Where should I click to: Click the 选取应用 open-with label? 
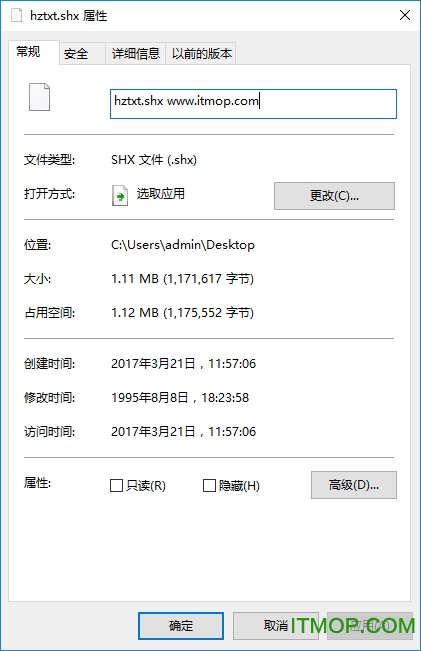[x=161, y=194]
